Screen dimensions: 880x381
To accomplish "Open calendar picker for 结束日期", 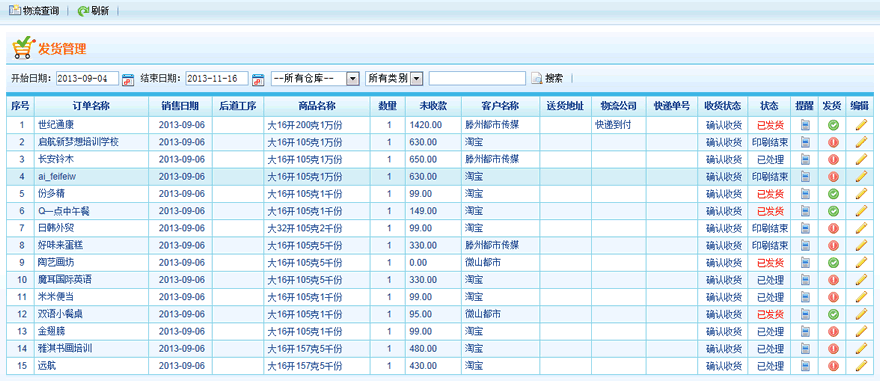I will pos(258,79).
